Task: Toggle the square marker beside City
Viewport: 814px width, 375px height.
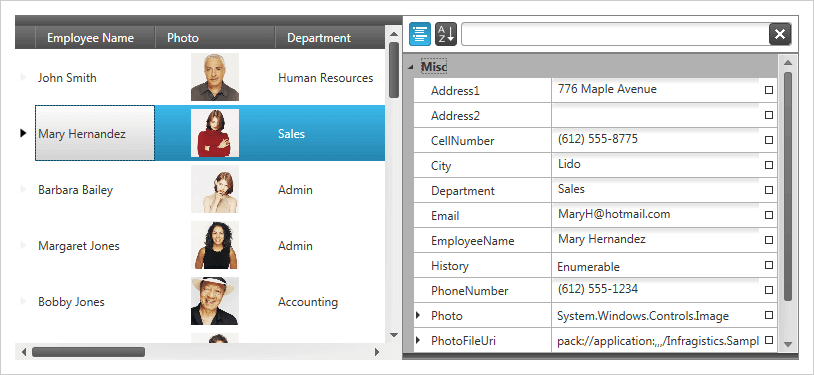Action: coord(769,165)
